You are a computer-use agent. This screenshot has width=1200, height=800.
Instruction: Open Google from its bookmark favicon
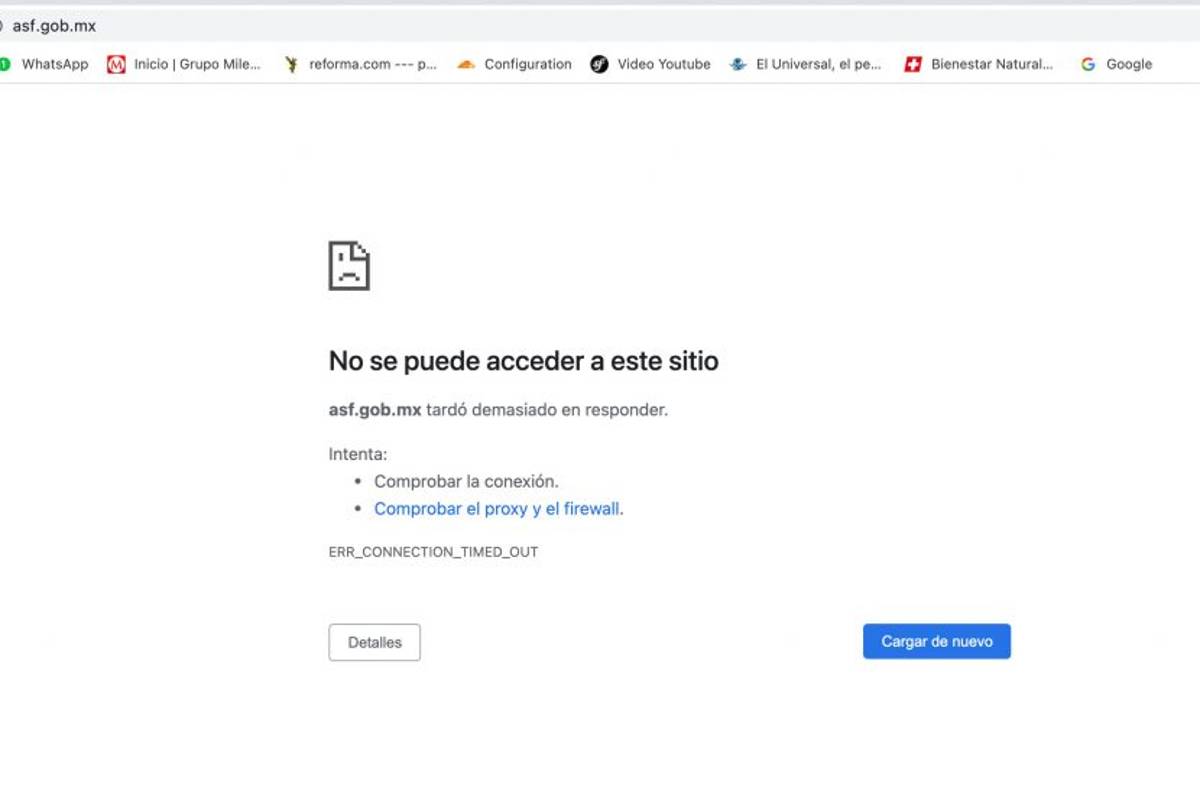[1087, 64]
